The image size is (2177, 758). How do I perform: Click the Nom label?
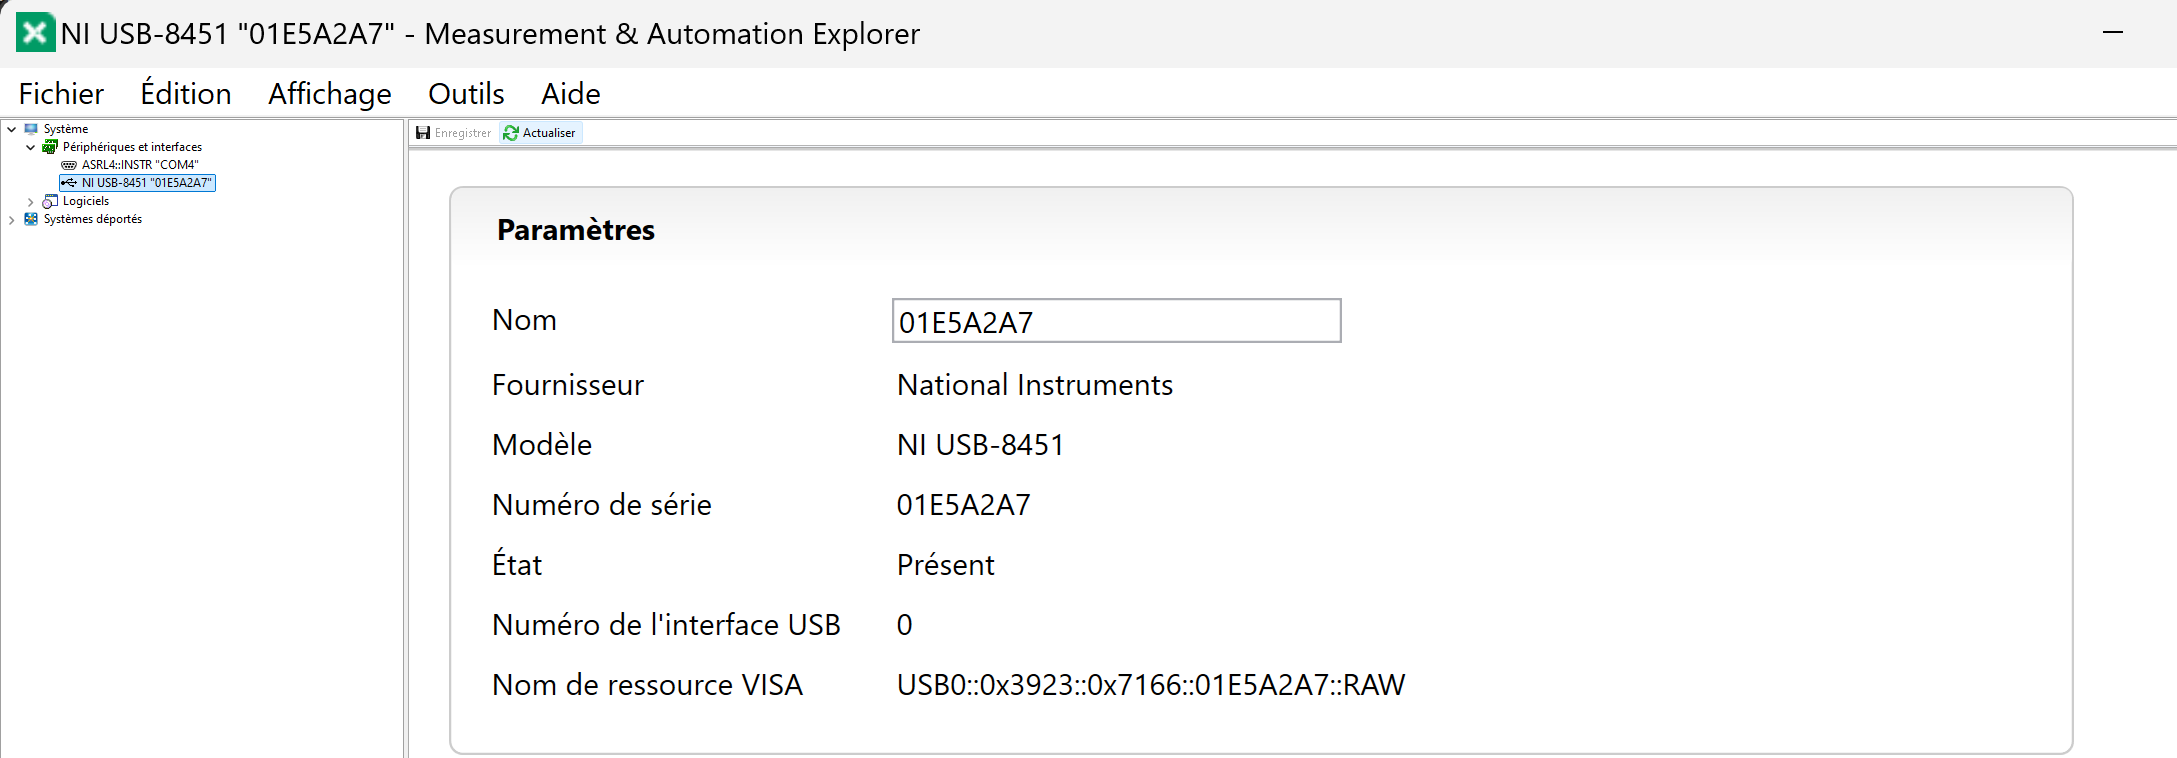pos(524,320)
